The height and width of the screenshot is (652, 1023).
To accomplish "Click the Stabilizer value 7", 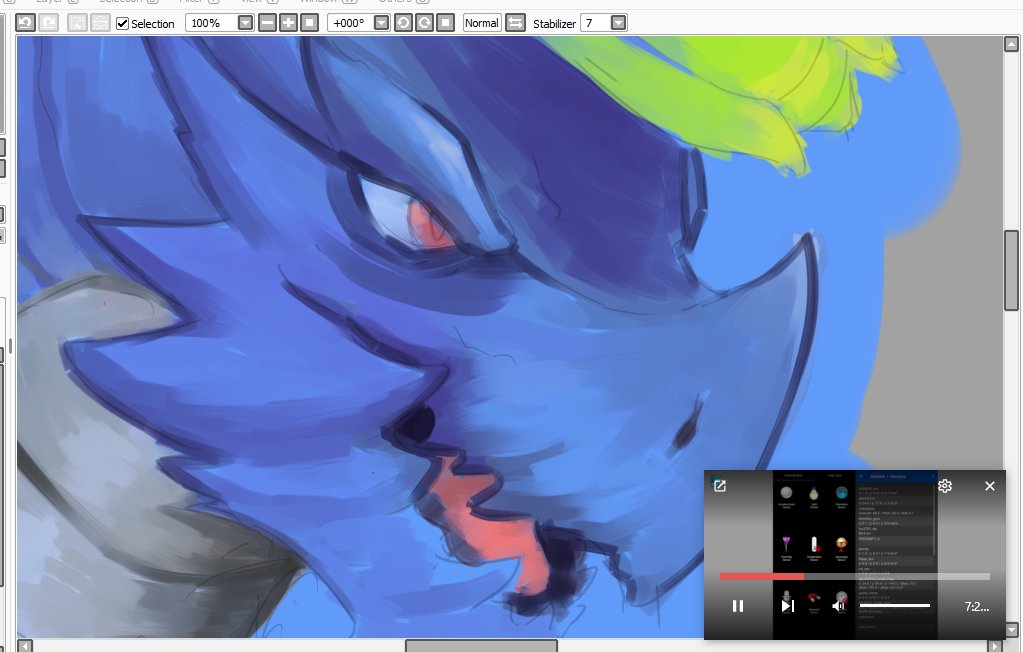I will [x=596, y=23].
